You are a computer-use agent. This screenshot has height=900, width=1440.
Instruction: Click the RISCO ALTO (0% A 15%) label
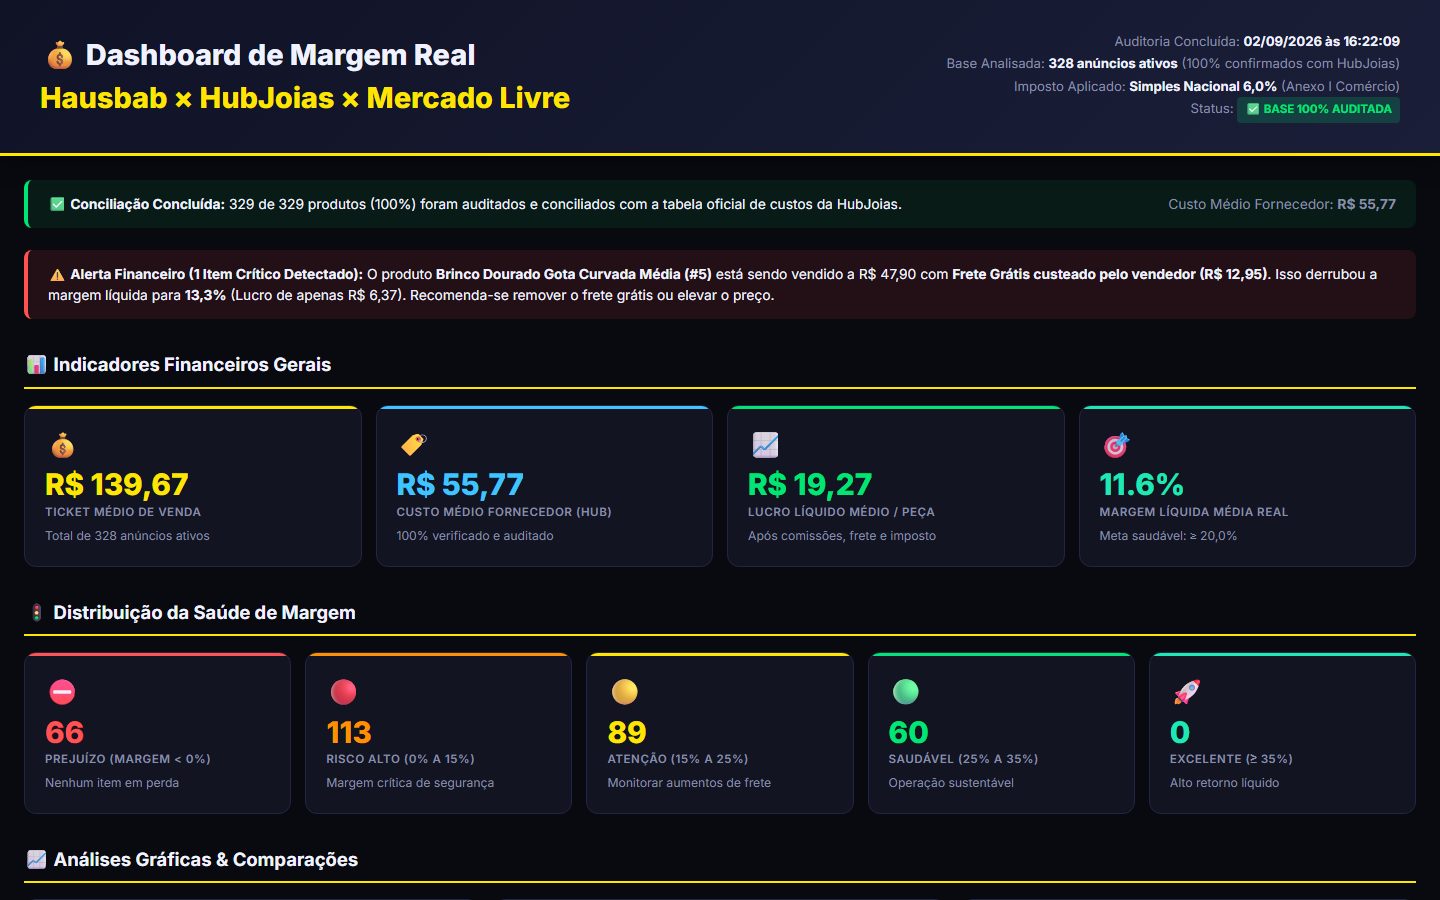[400, 759]
